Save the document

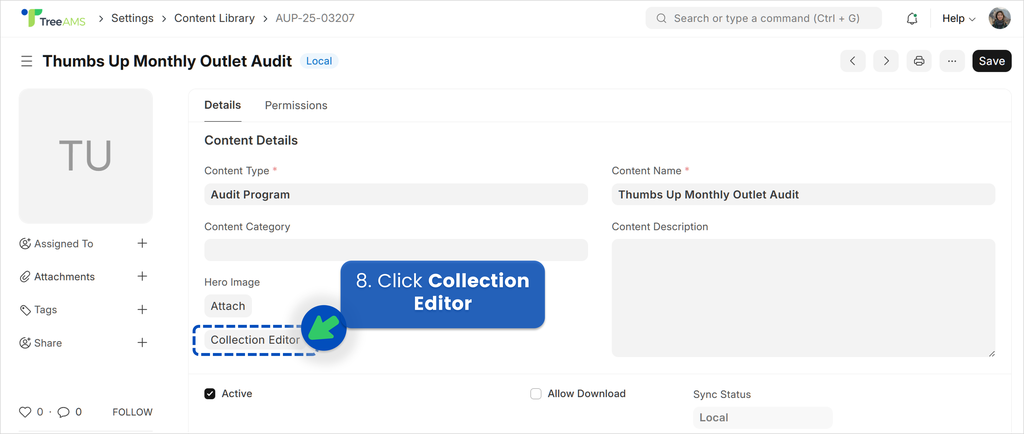point(991,61)
